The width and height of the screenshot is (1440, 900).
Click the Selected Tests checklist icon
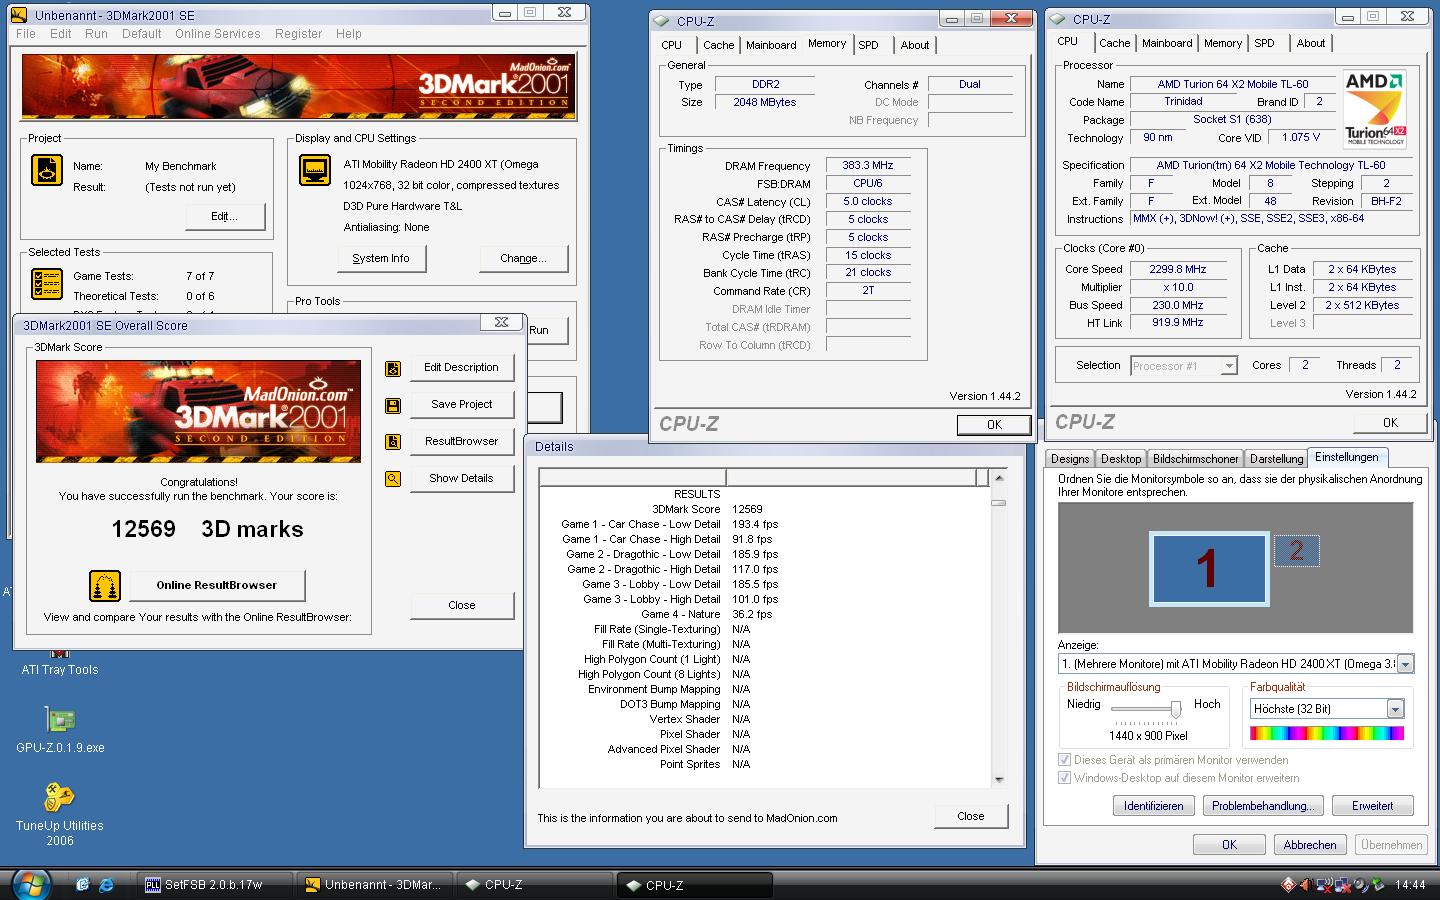coord(47,284)
